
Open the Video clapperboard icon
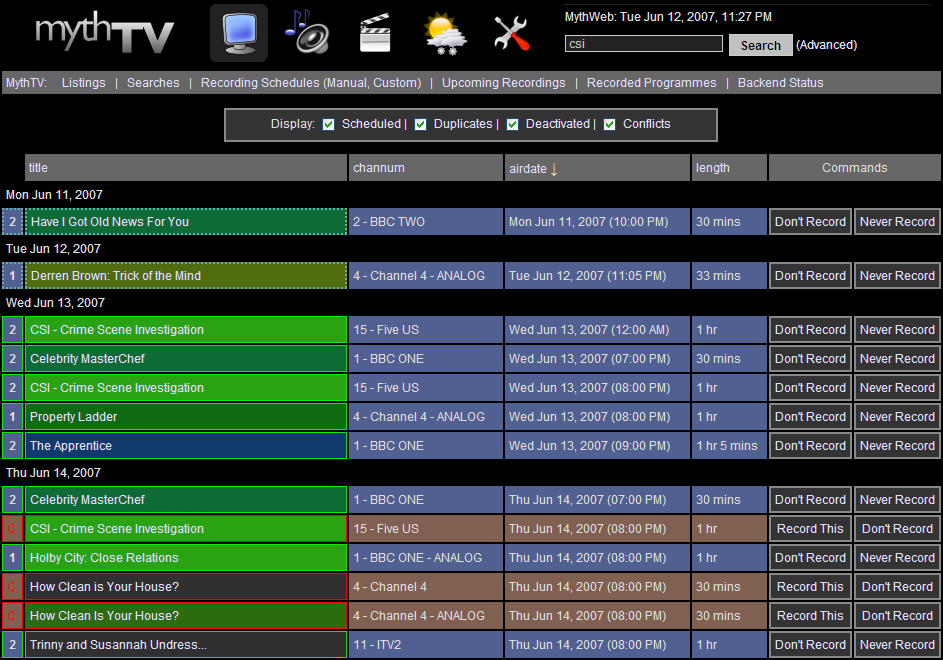pos(375,32)
